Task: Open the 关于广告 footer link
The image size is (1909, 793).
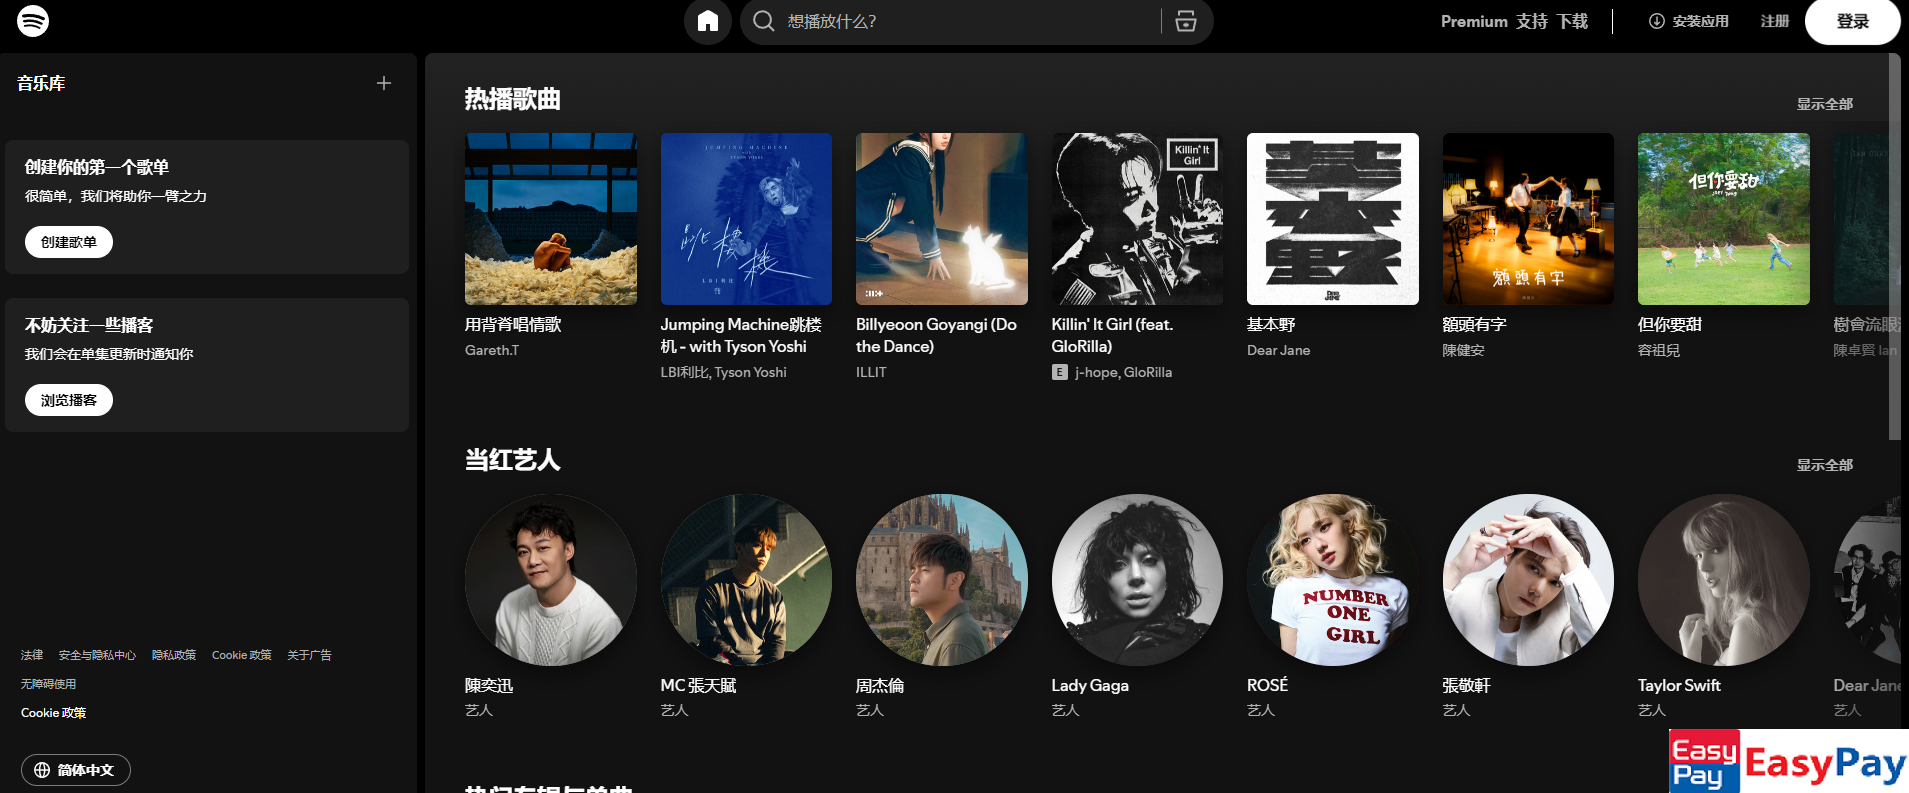Action: 309,655
